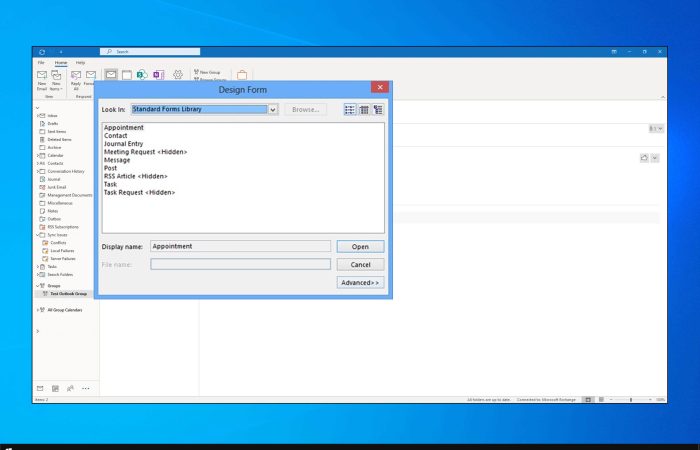Viewport: 700px width, 450px height.
Task: Collapse the ribbon with the caret
Action: point(663,97)
